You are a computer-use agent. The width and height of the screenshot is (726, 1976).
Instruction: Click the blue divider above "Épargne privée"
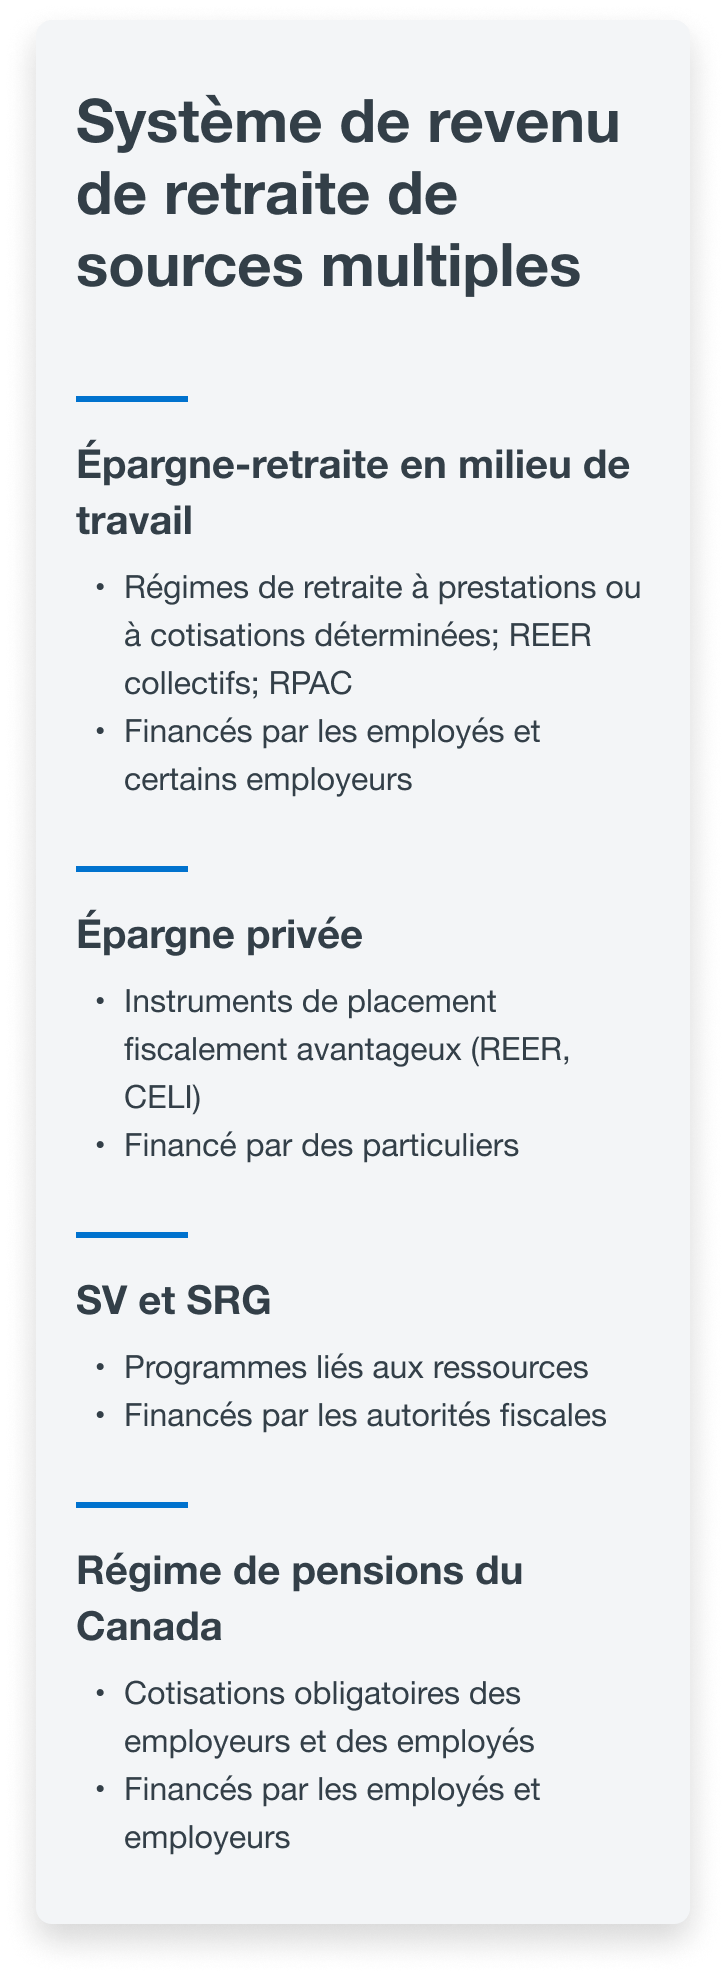tap(132, 869)
